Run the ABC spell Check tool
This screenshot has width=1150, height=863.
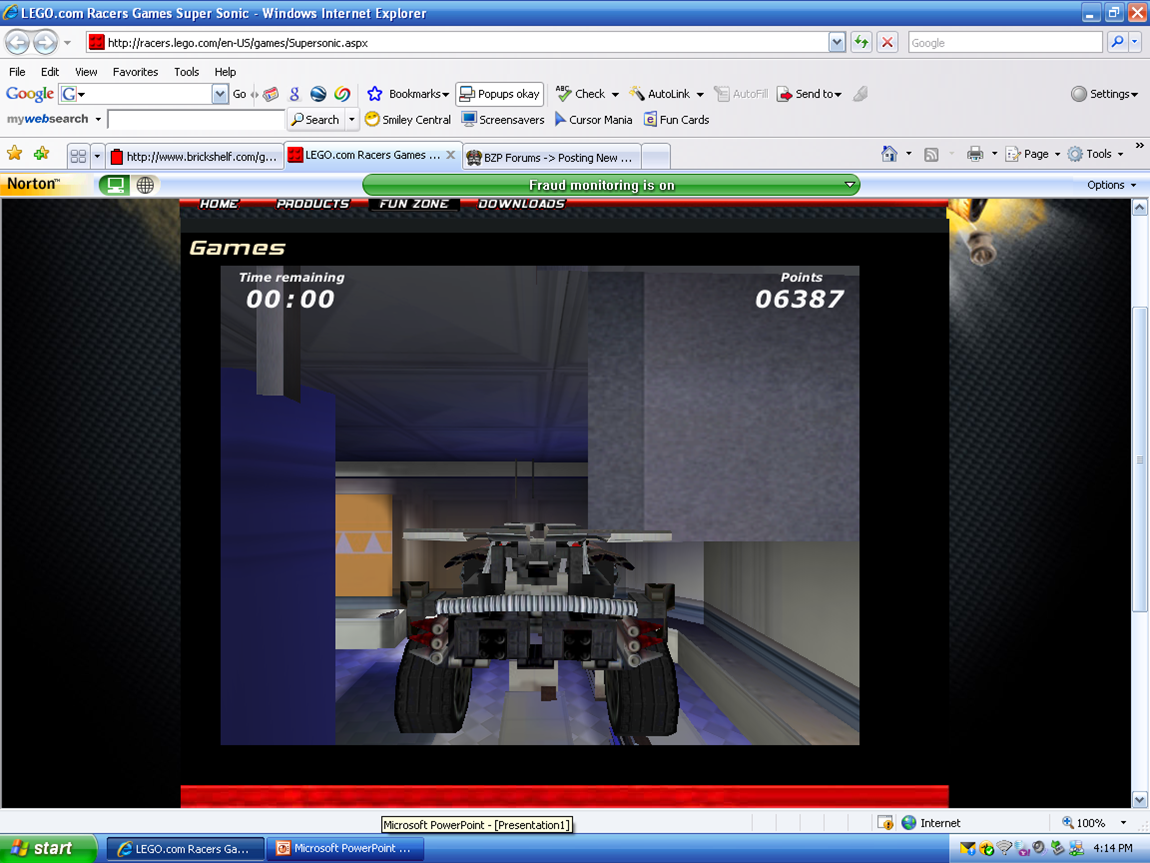[x=584, y=94]
